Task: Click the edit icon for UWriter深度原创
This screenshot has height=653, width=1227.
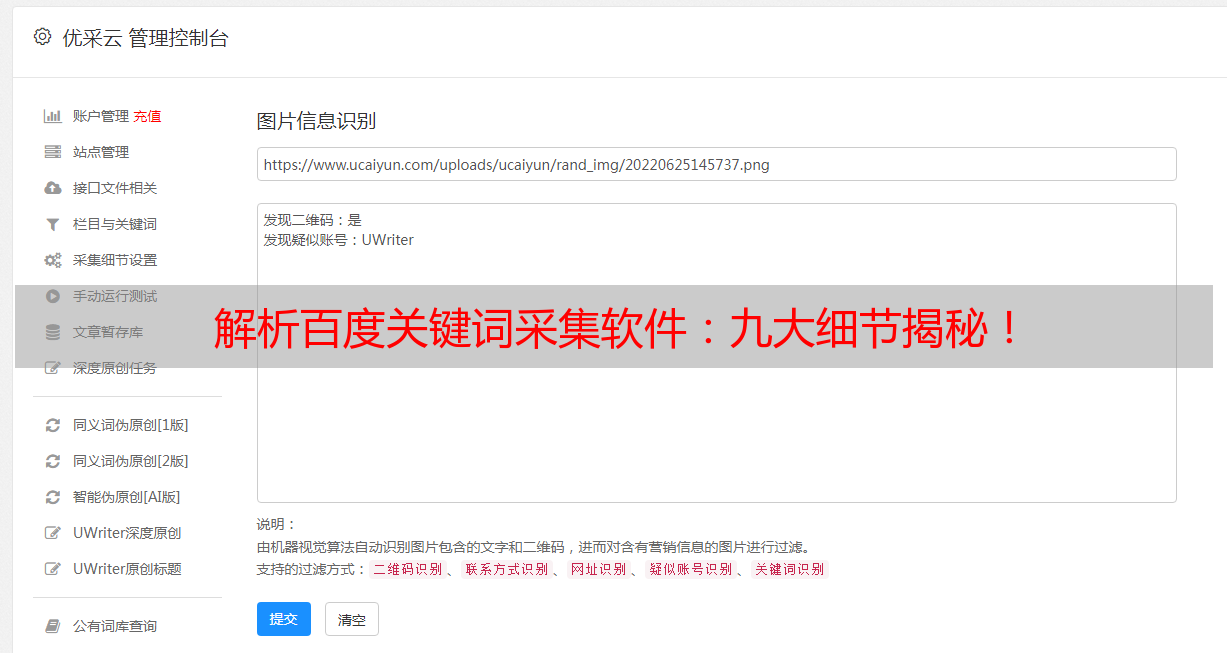Action: tap(53, 533)
